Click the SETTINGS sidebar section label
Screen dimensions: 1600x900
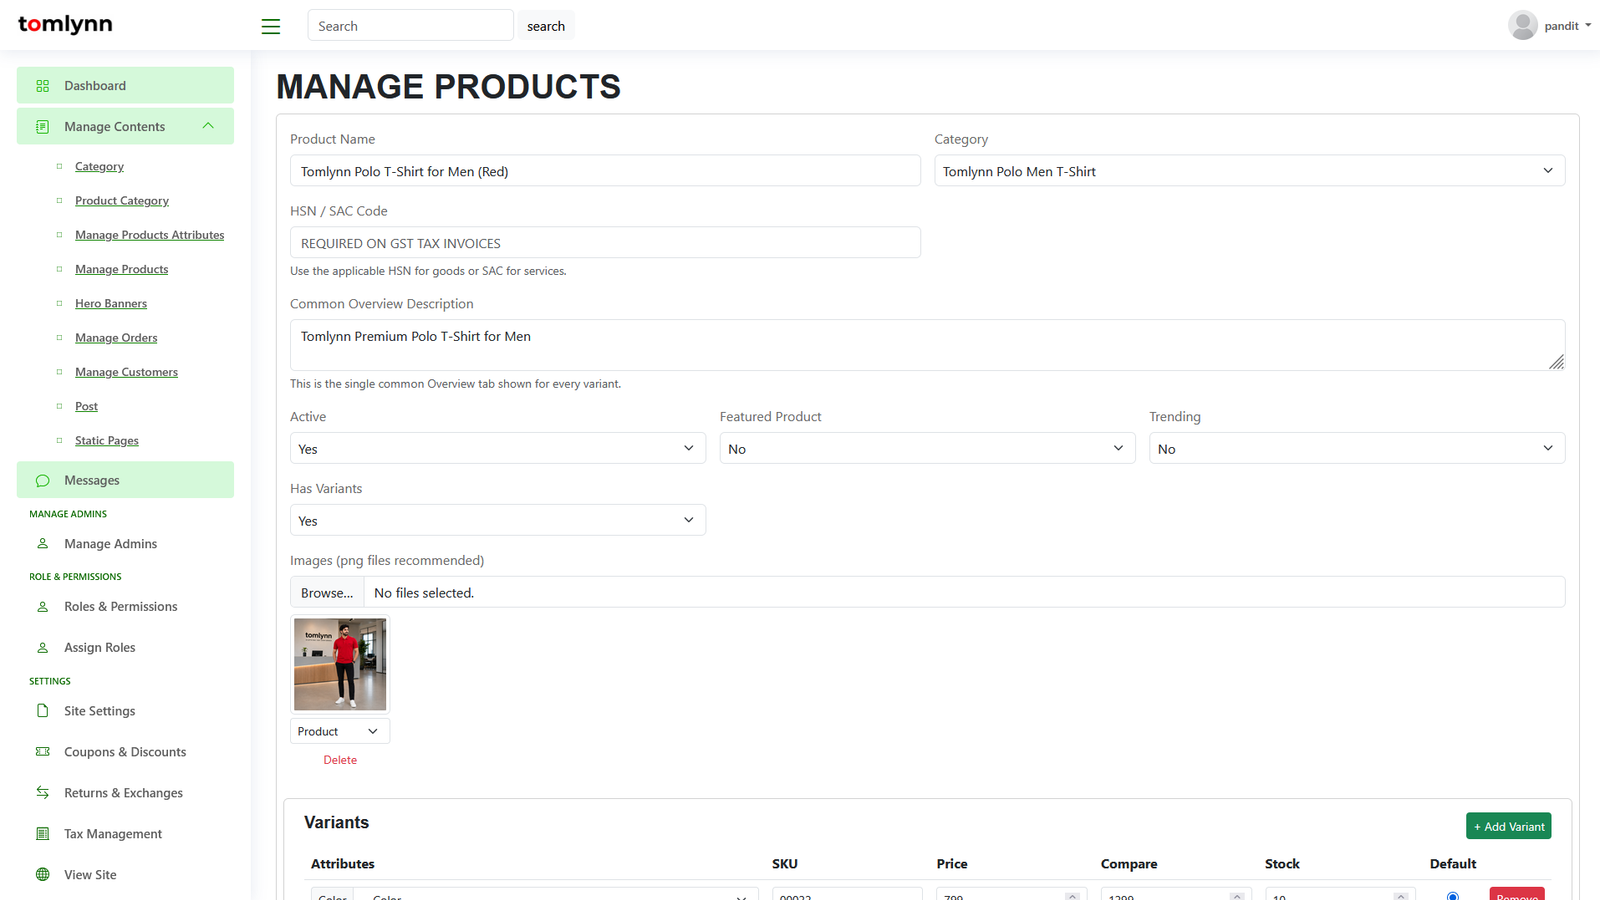(x=50, y=682)
